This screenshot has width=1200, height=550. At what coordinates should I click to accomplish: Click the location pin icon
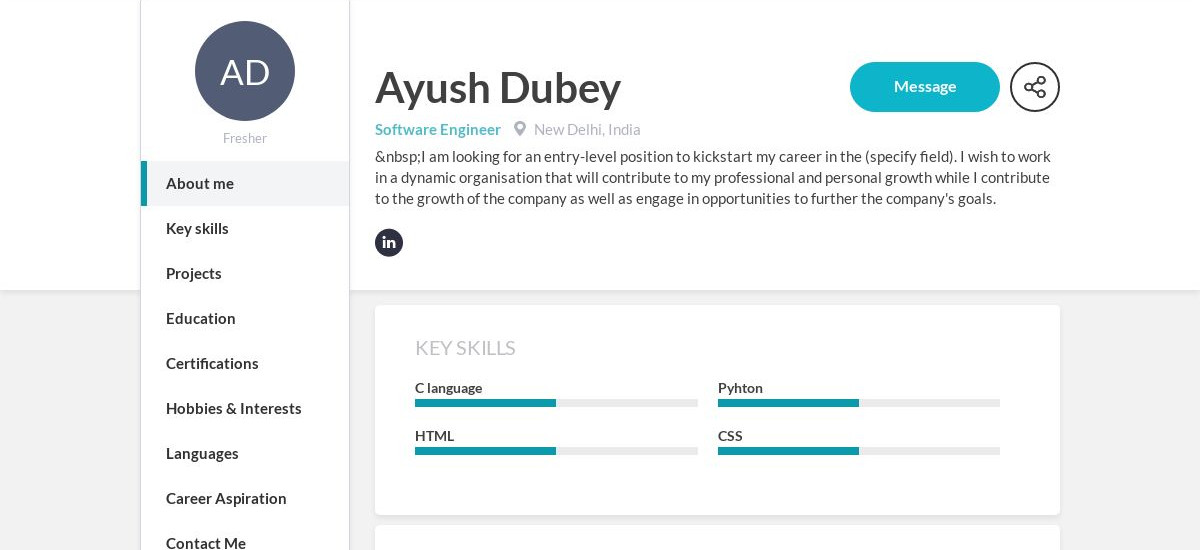click(x=520, y=129)
